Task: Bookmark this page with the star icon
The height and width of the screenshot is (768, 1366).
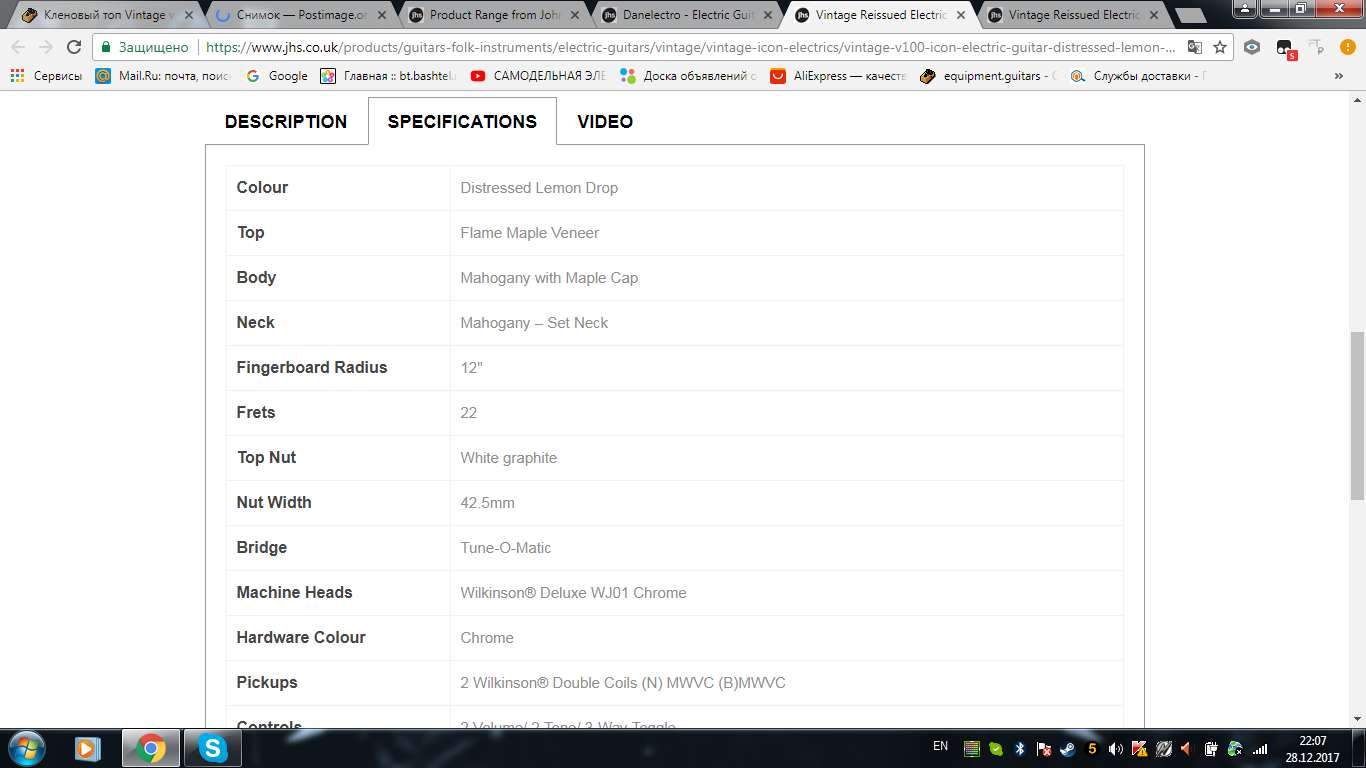Action: coord(1220,47)
